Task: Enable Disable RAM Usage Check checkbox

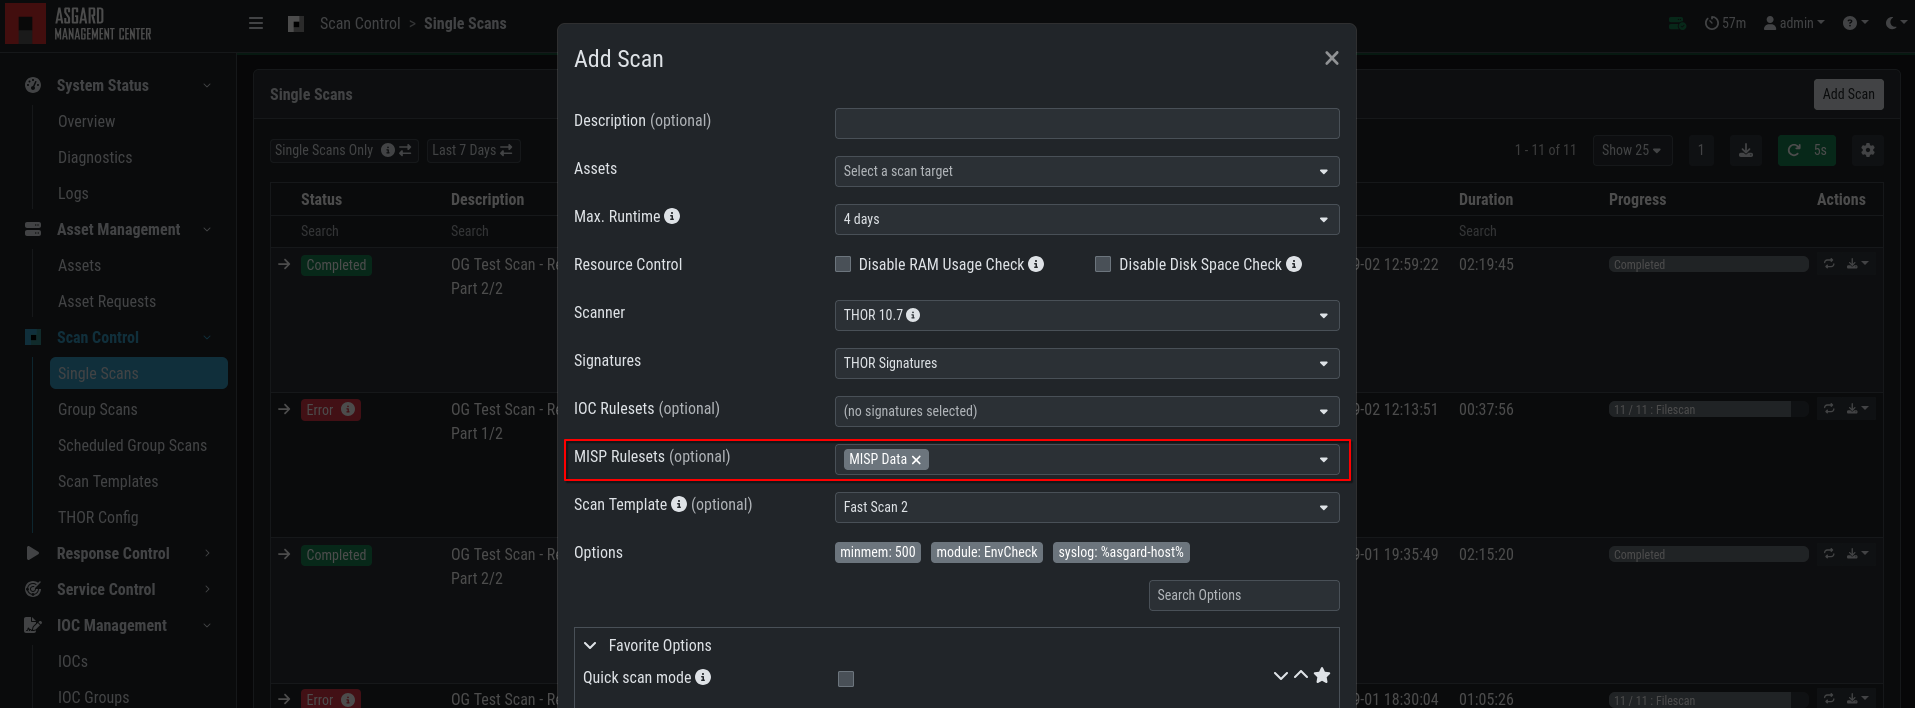Action: [843, 264]
